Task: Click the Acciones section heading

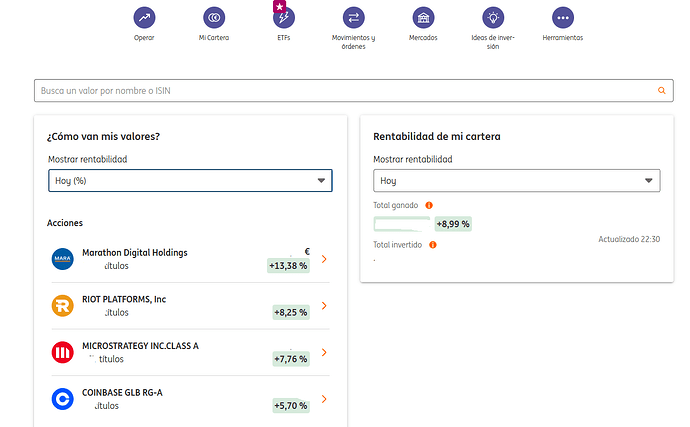Action: 65,223
